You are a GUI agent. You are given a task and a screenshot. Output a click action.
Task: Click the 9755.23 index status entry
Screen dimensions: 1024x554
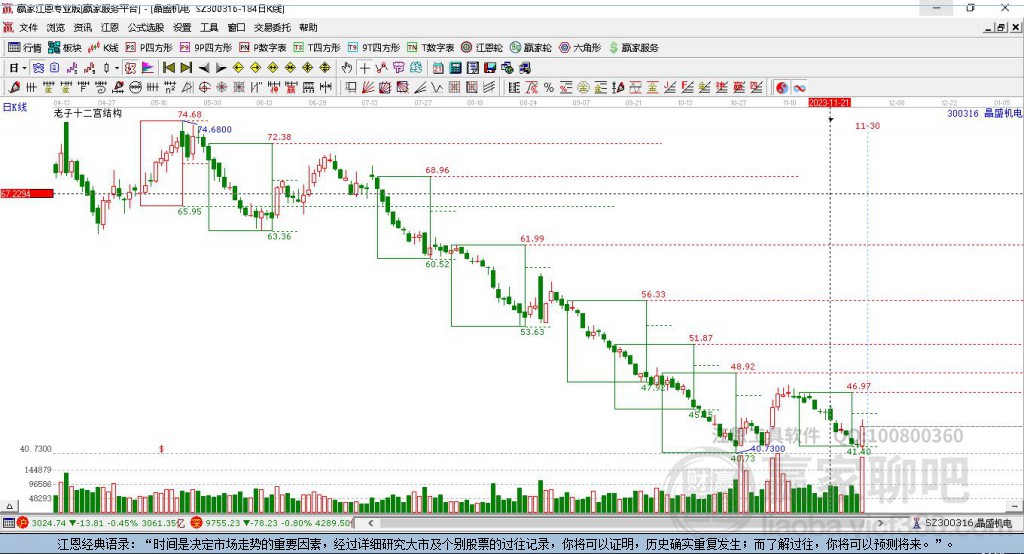[273, 523]
